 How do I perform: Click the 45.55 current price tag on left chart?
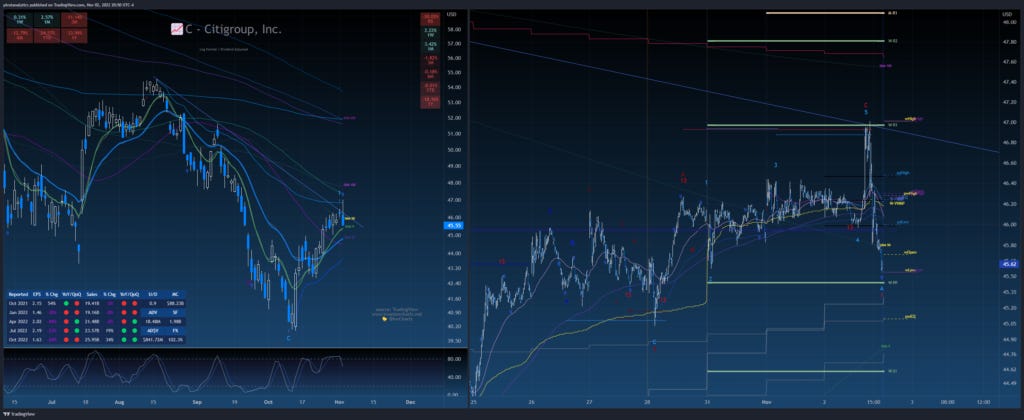click(x=453, y=225)
